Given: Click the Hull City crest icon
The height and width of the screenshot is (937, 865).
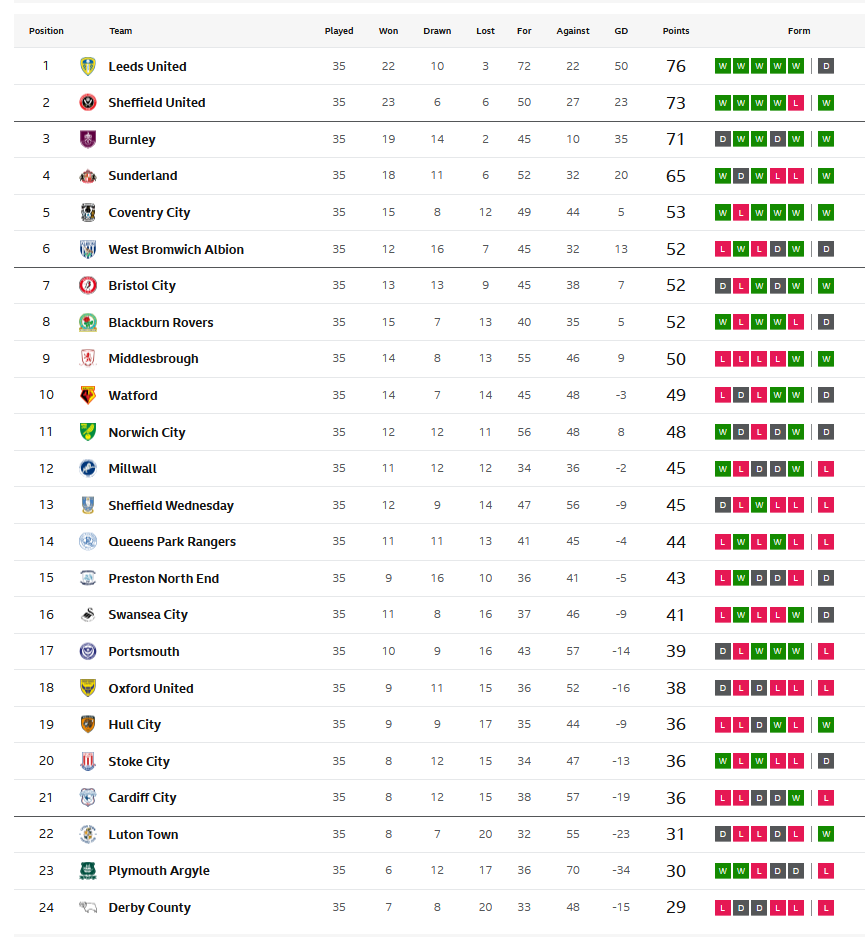Looking at the screenshot, I should coord(87,724).
